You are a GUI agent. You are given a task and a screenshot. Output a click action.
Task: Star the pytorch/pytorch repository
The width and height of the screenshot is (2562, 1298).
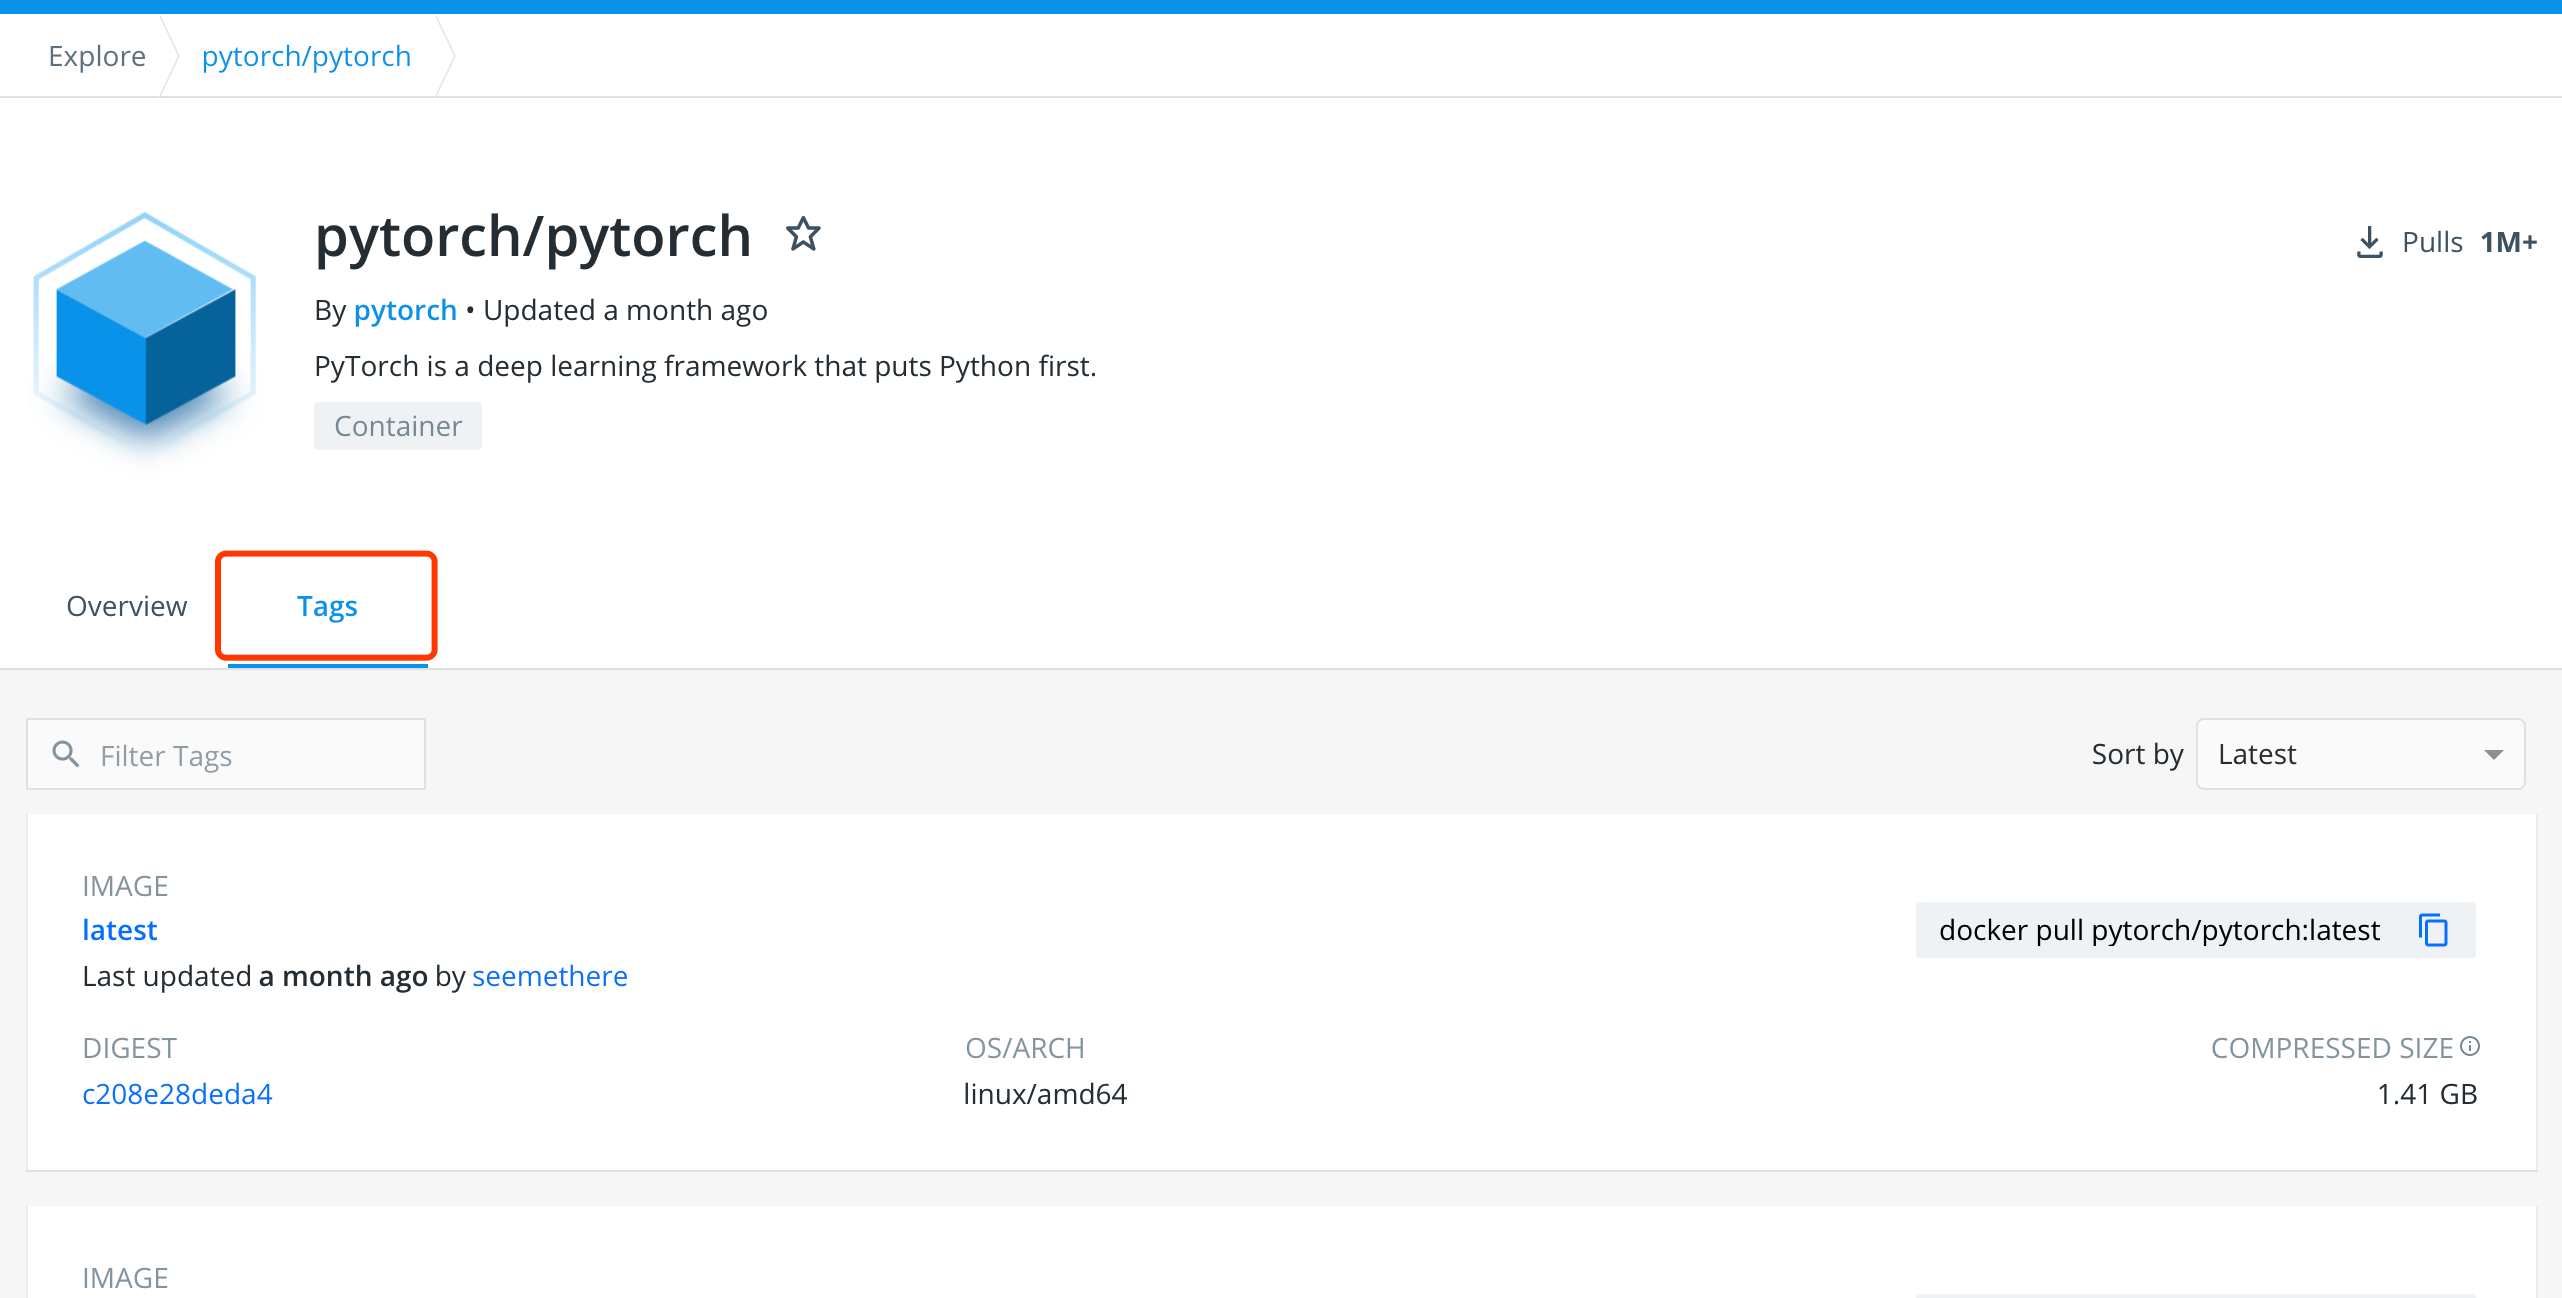803,235
